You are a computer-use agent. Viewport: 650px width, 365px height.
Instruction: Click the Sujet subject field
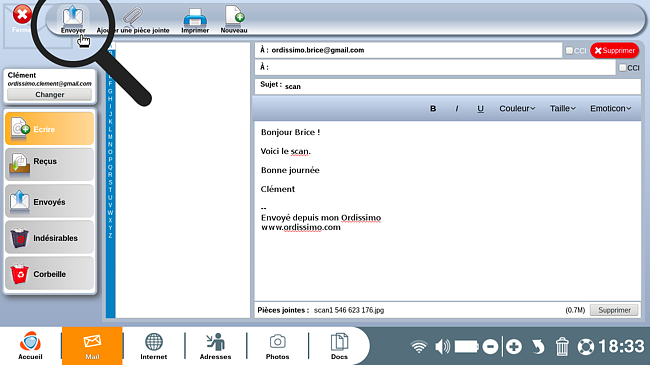coord(448,86)
